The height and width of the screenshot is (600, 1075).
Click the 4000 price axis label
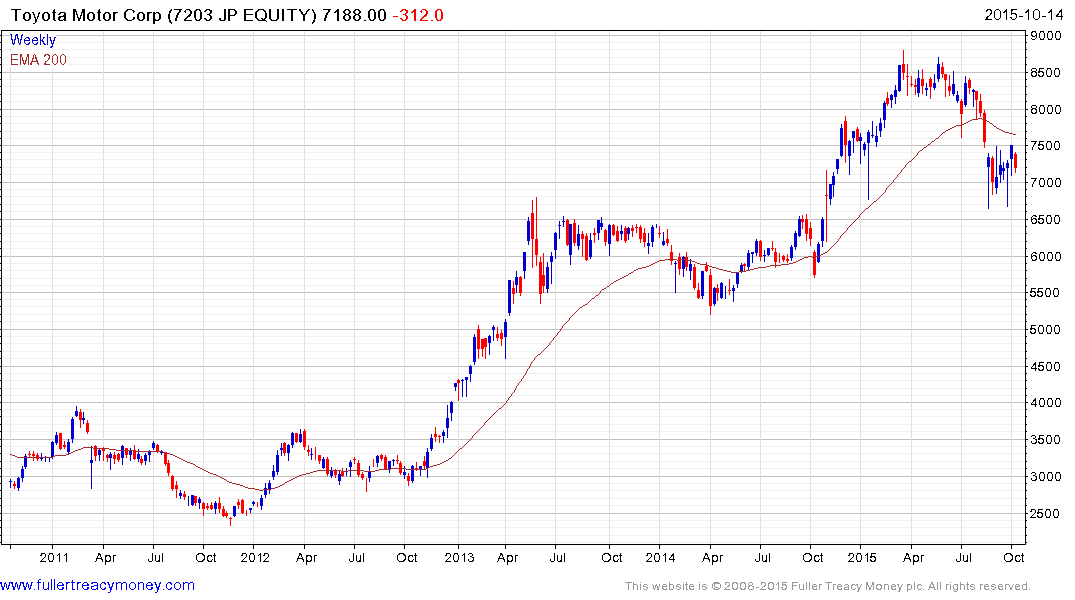(1046, 403)
